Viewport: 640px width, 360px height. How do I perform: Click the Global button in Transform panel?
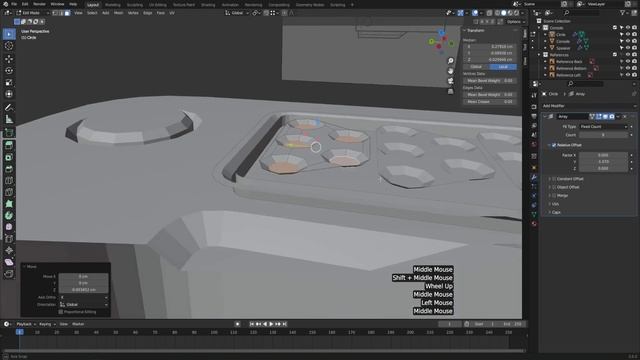point(476,67)
